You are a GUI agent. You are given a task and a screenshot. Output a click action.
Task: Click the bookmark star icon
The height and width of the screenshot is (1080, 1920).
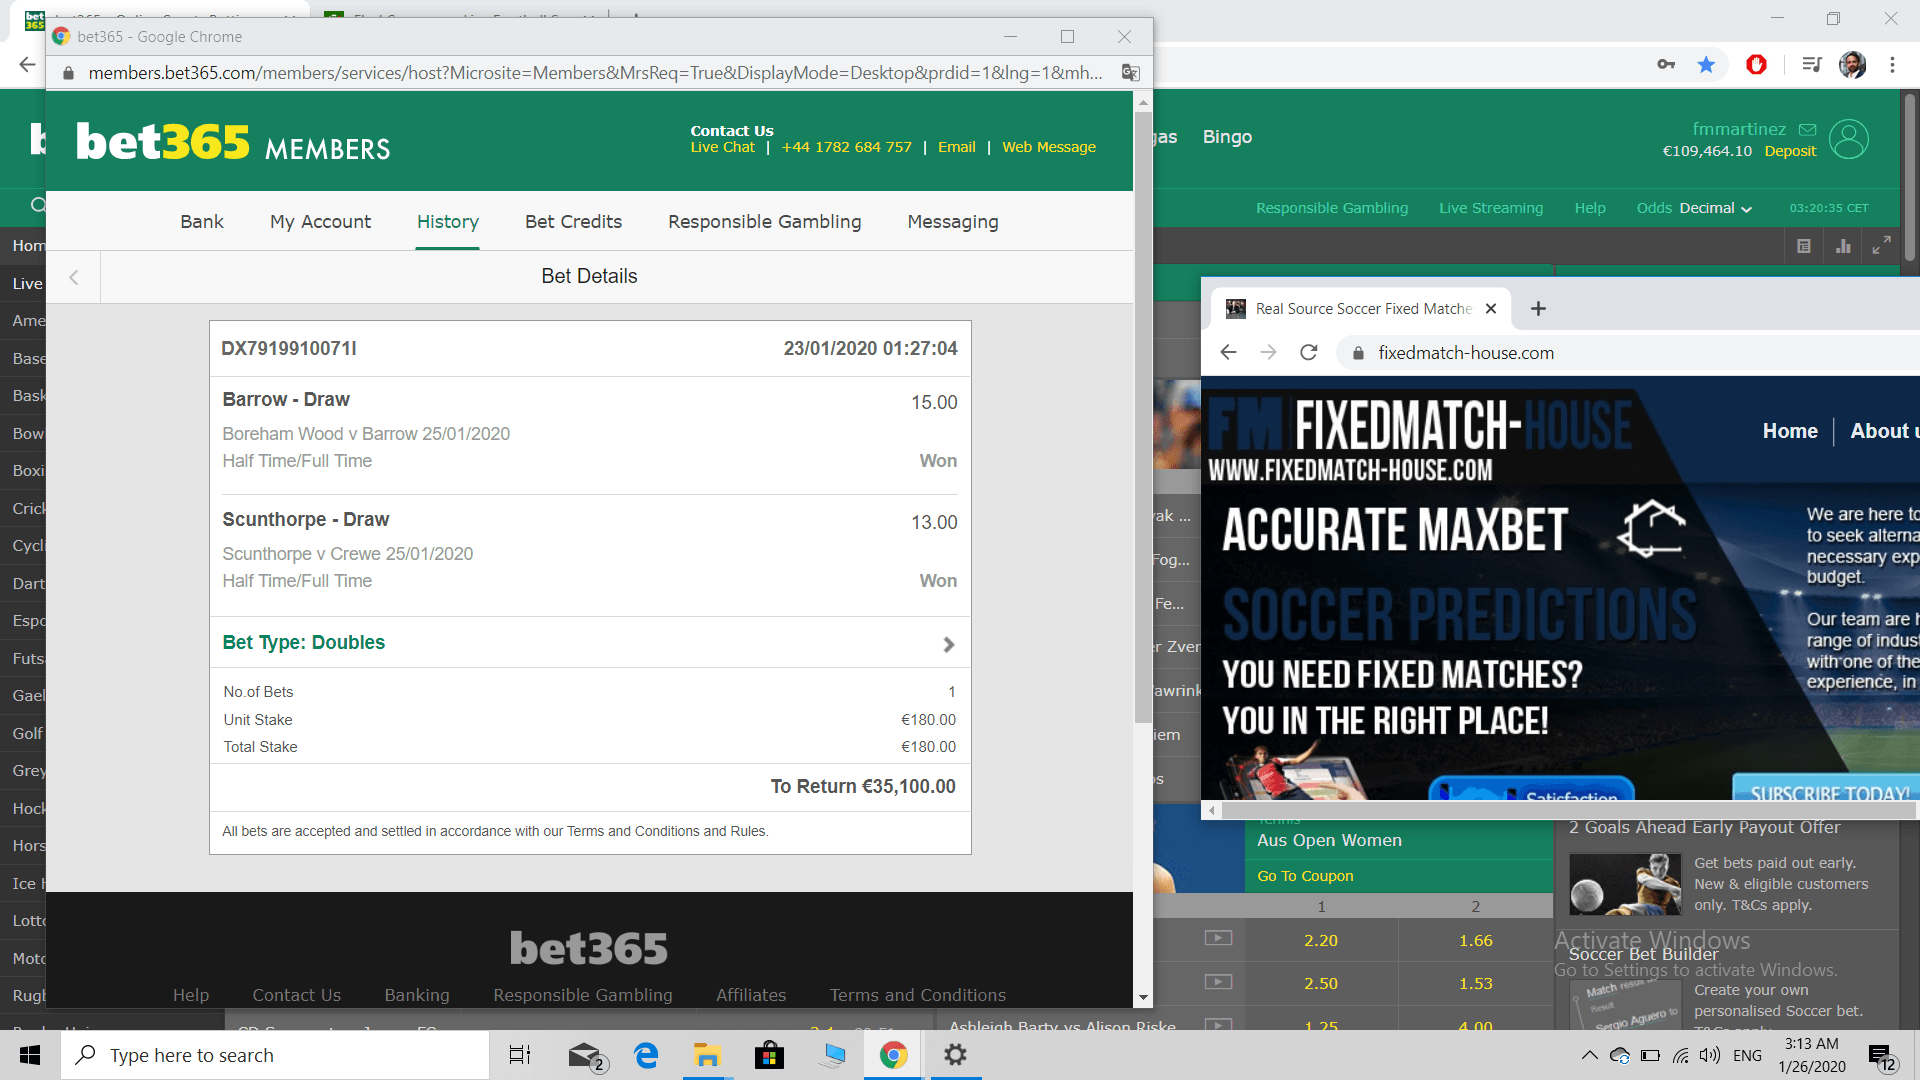pos(1706,64)
